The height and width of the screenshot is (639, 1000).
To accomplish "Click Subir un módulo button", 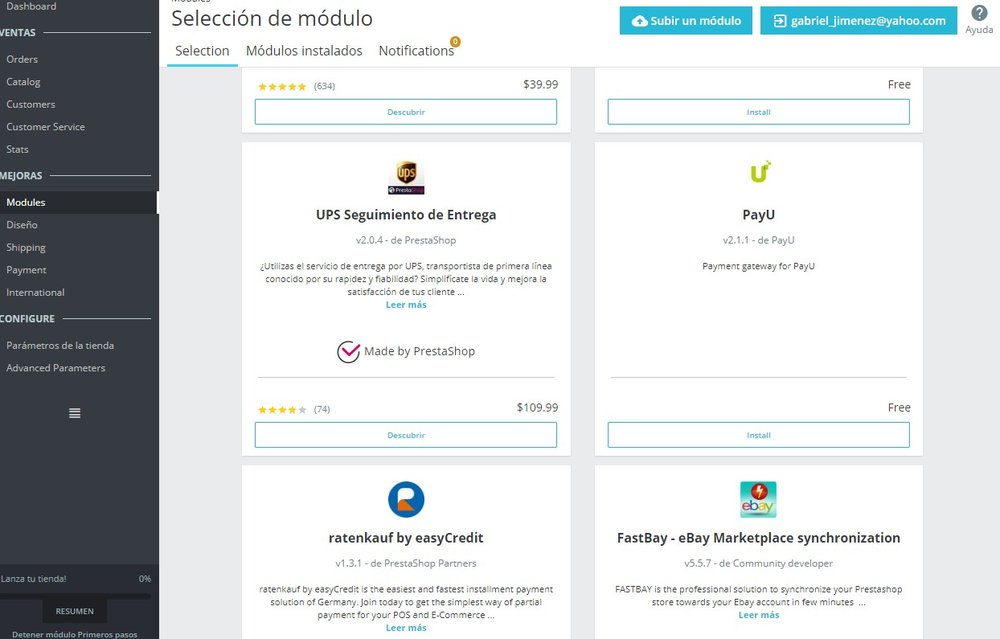I will pyautogui.click(x=686, y=21).
